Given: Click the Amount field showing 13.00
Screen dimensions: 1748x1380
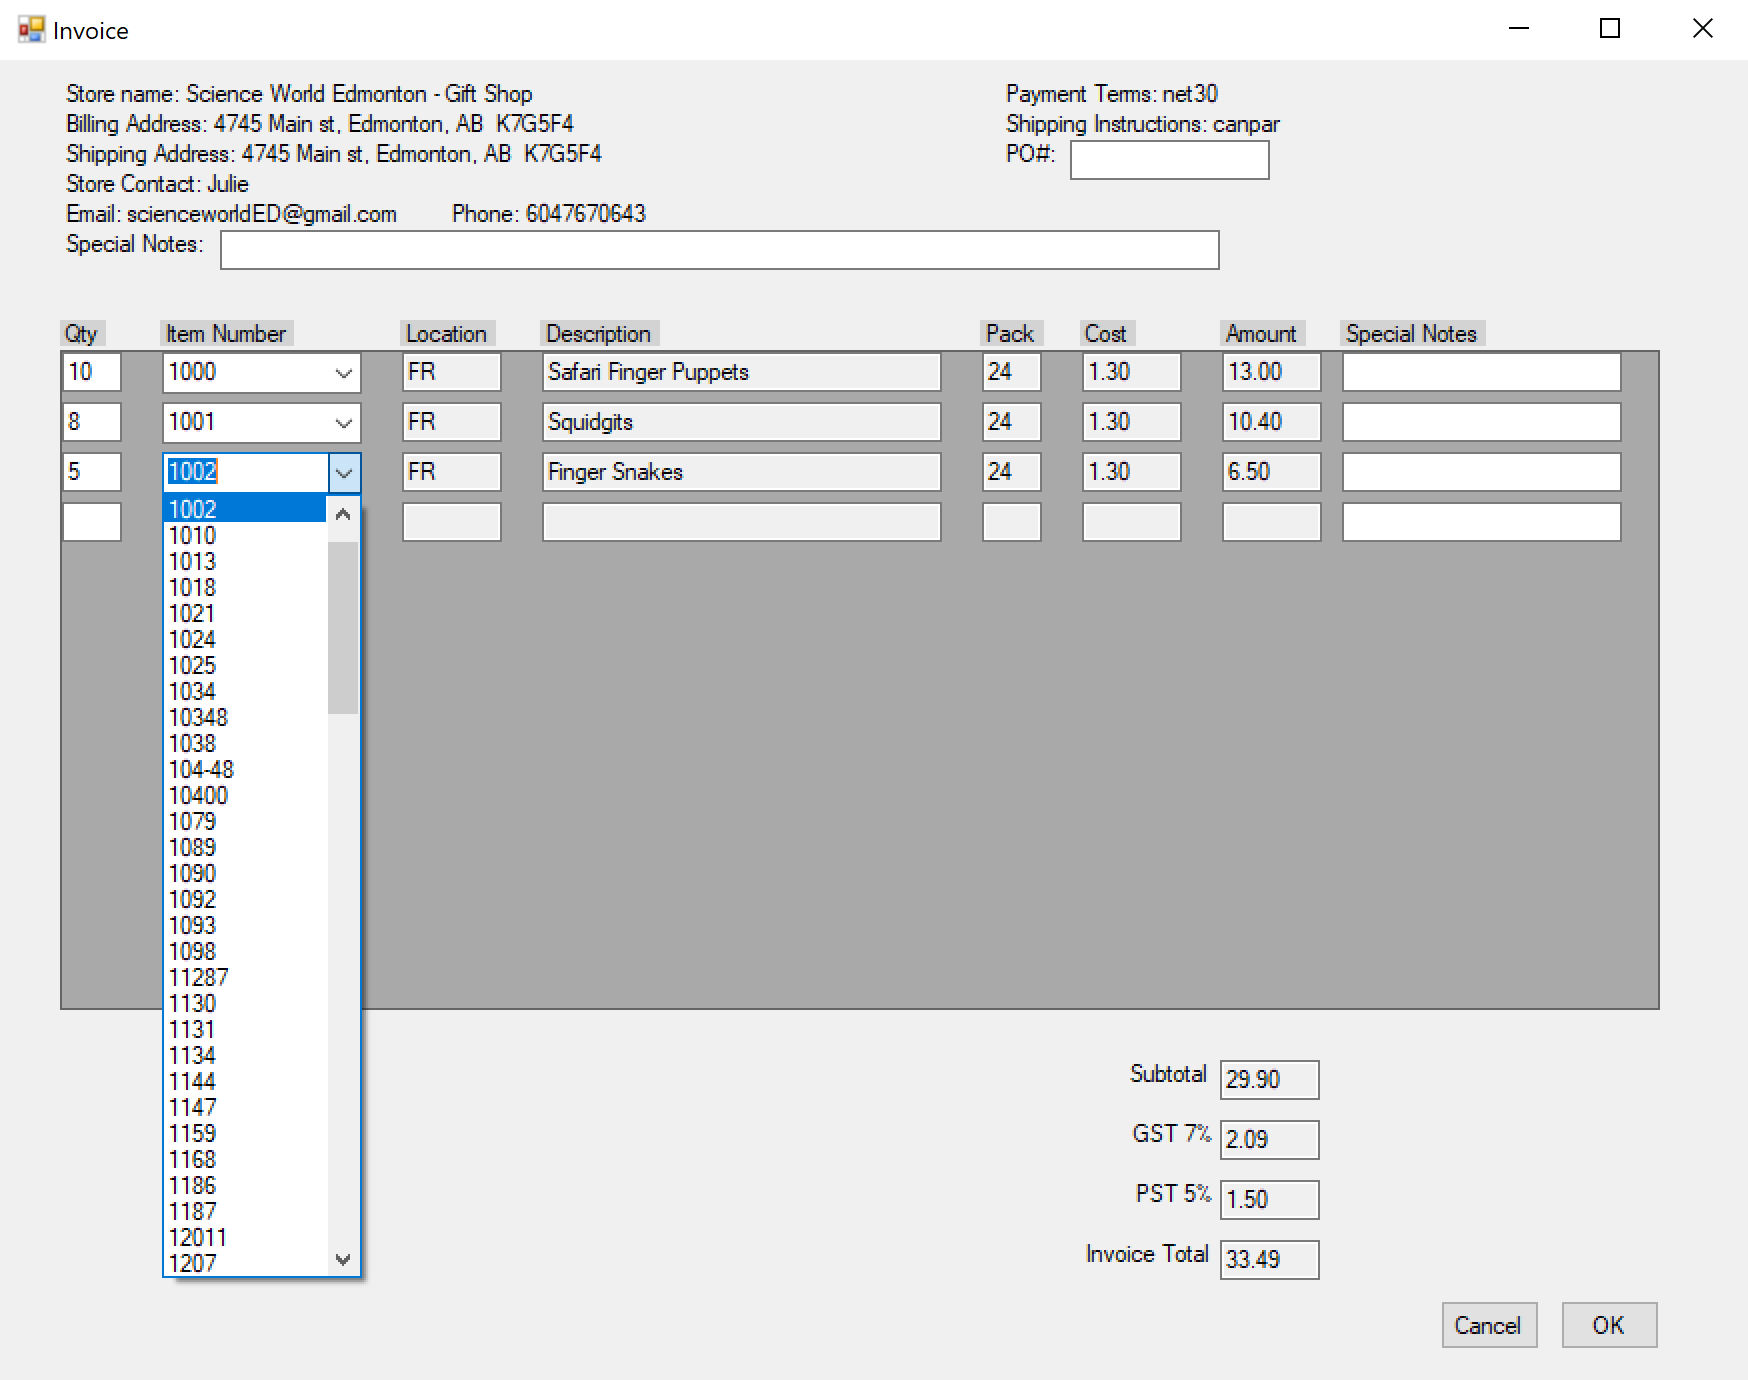Looking at the screenshot, I should click(1271, 372).
